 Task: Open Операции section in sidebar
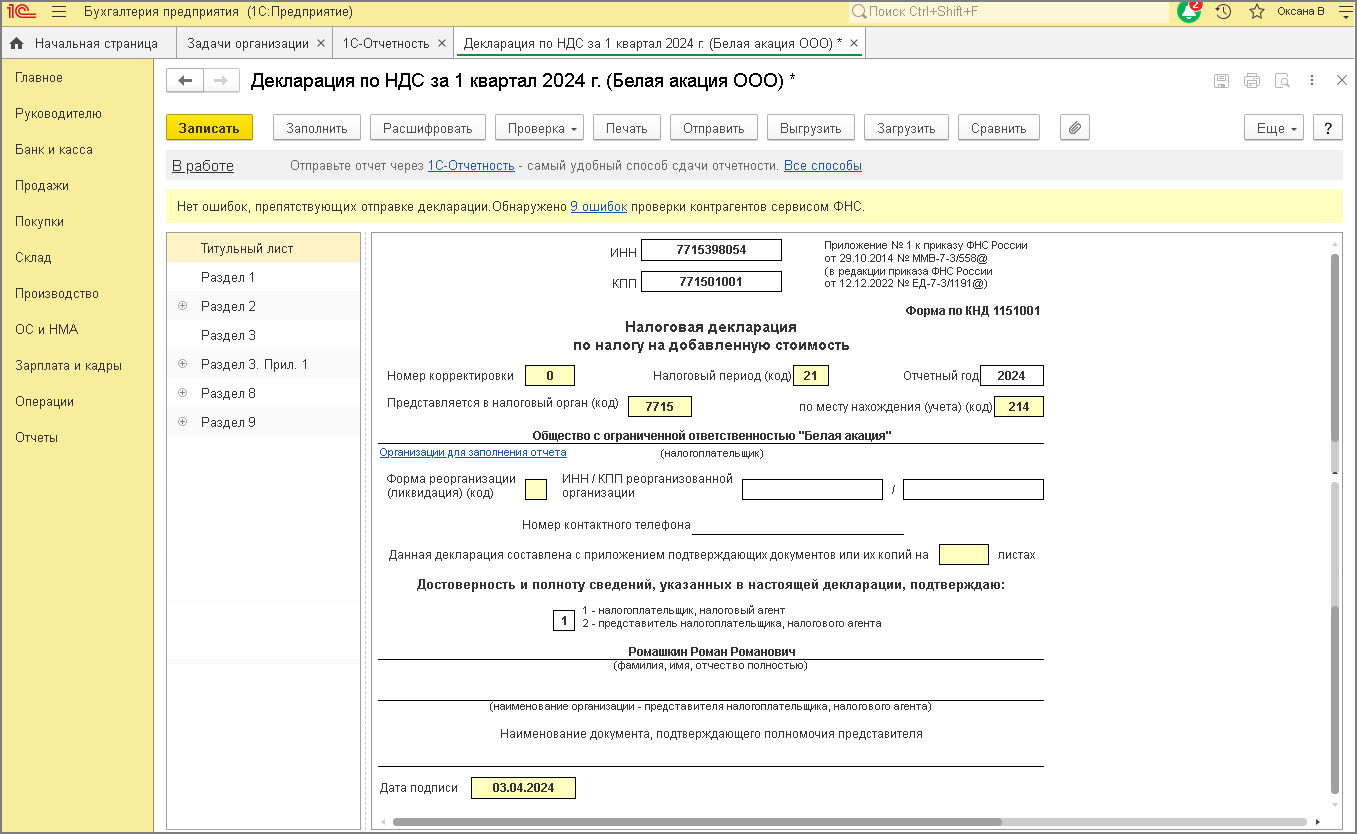click(44, 402)
